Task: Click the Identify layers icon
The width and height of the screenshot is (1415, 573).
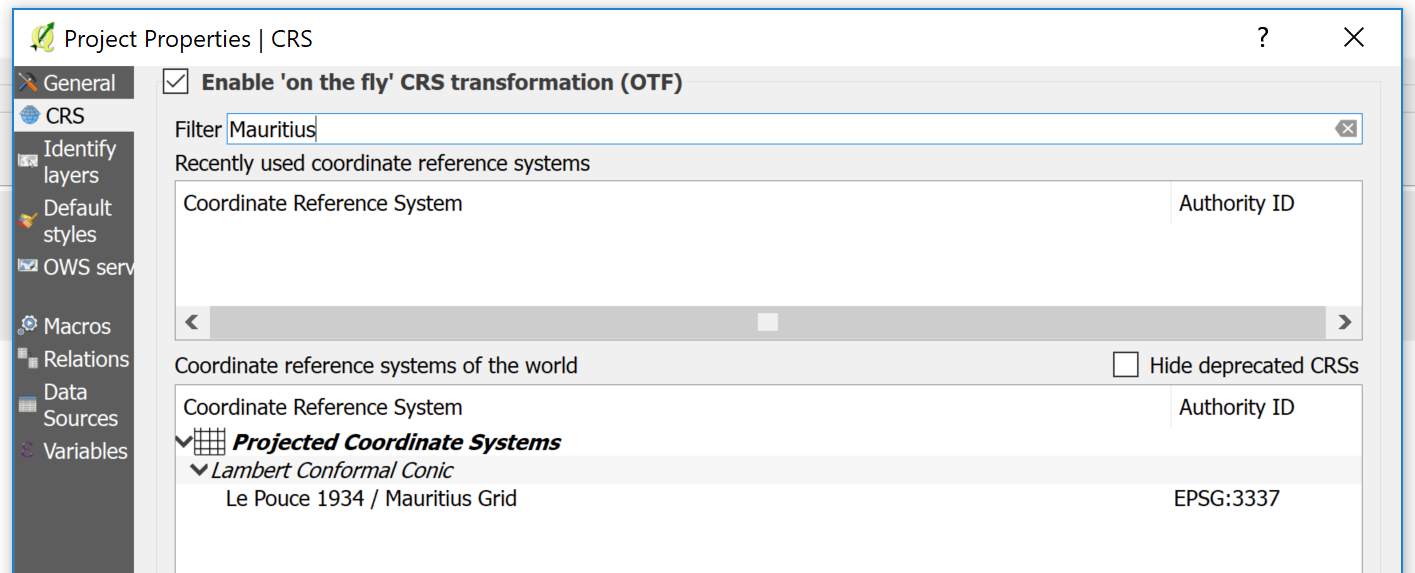Action: click(28, 162)
